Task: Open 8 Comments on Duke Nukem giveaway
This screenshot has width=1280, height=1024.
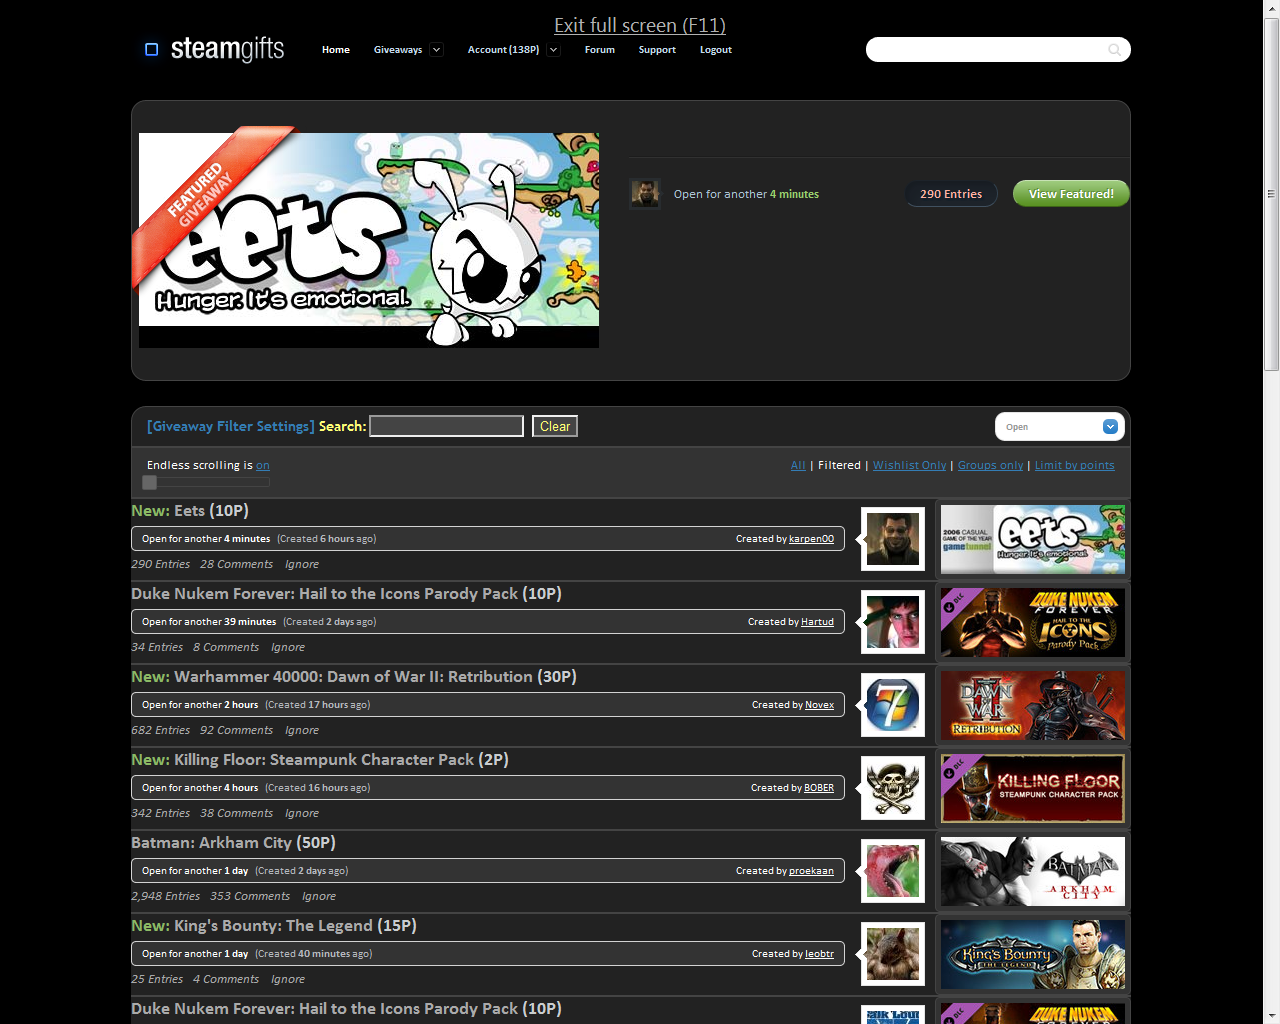Action: pos(226,648)
